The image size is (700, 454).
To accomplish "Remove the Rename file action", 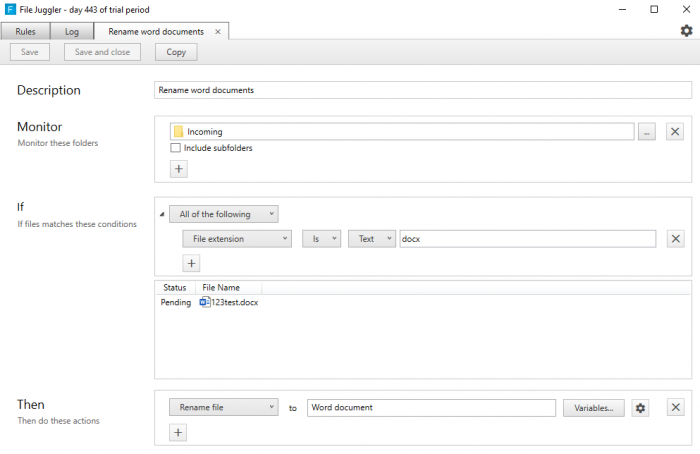I will [x=675, y=408].
